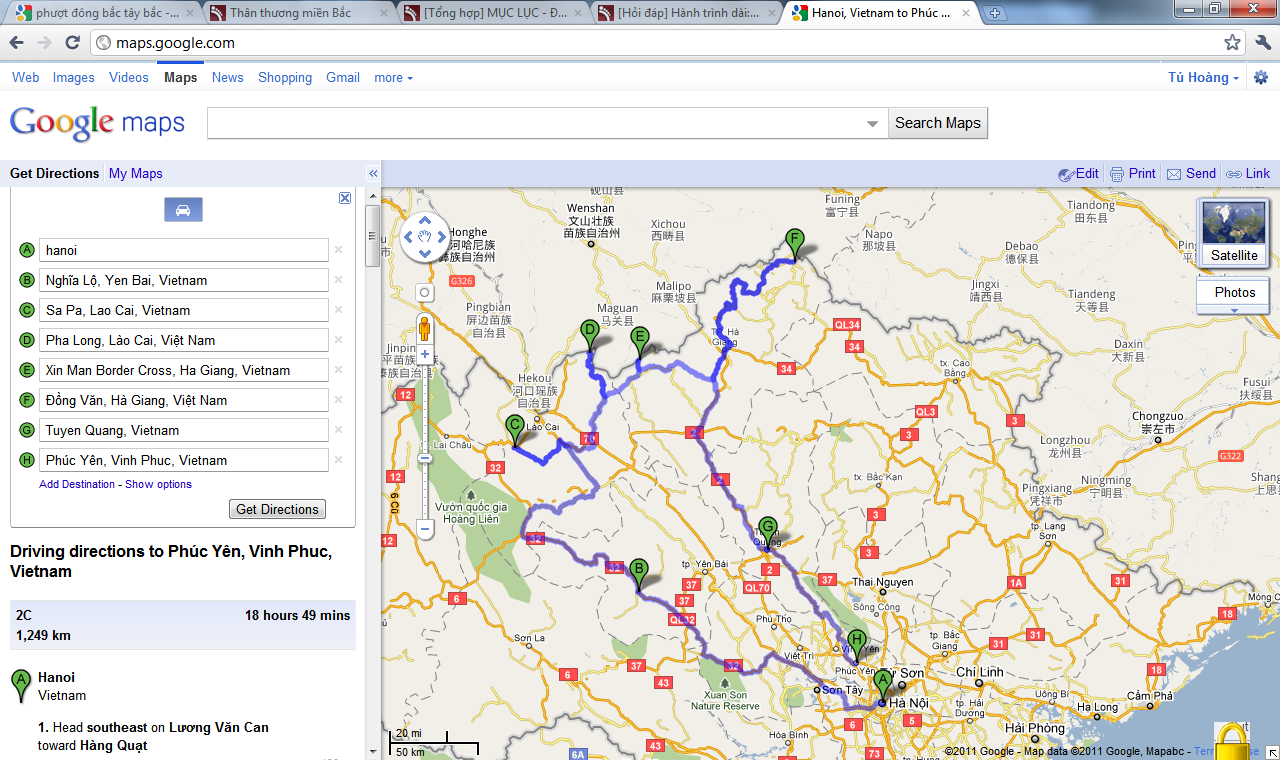This screenshot has width=1280, height=760.
Task: Open Tú Hoàng account menu
Action: click(x=1203, y=77)
